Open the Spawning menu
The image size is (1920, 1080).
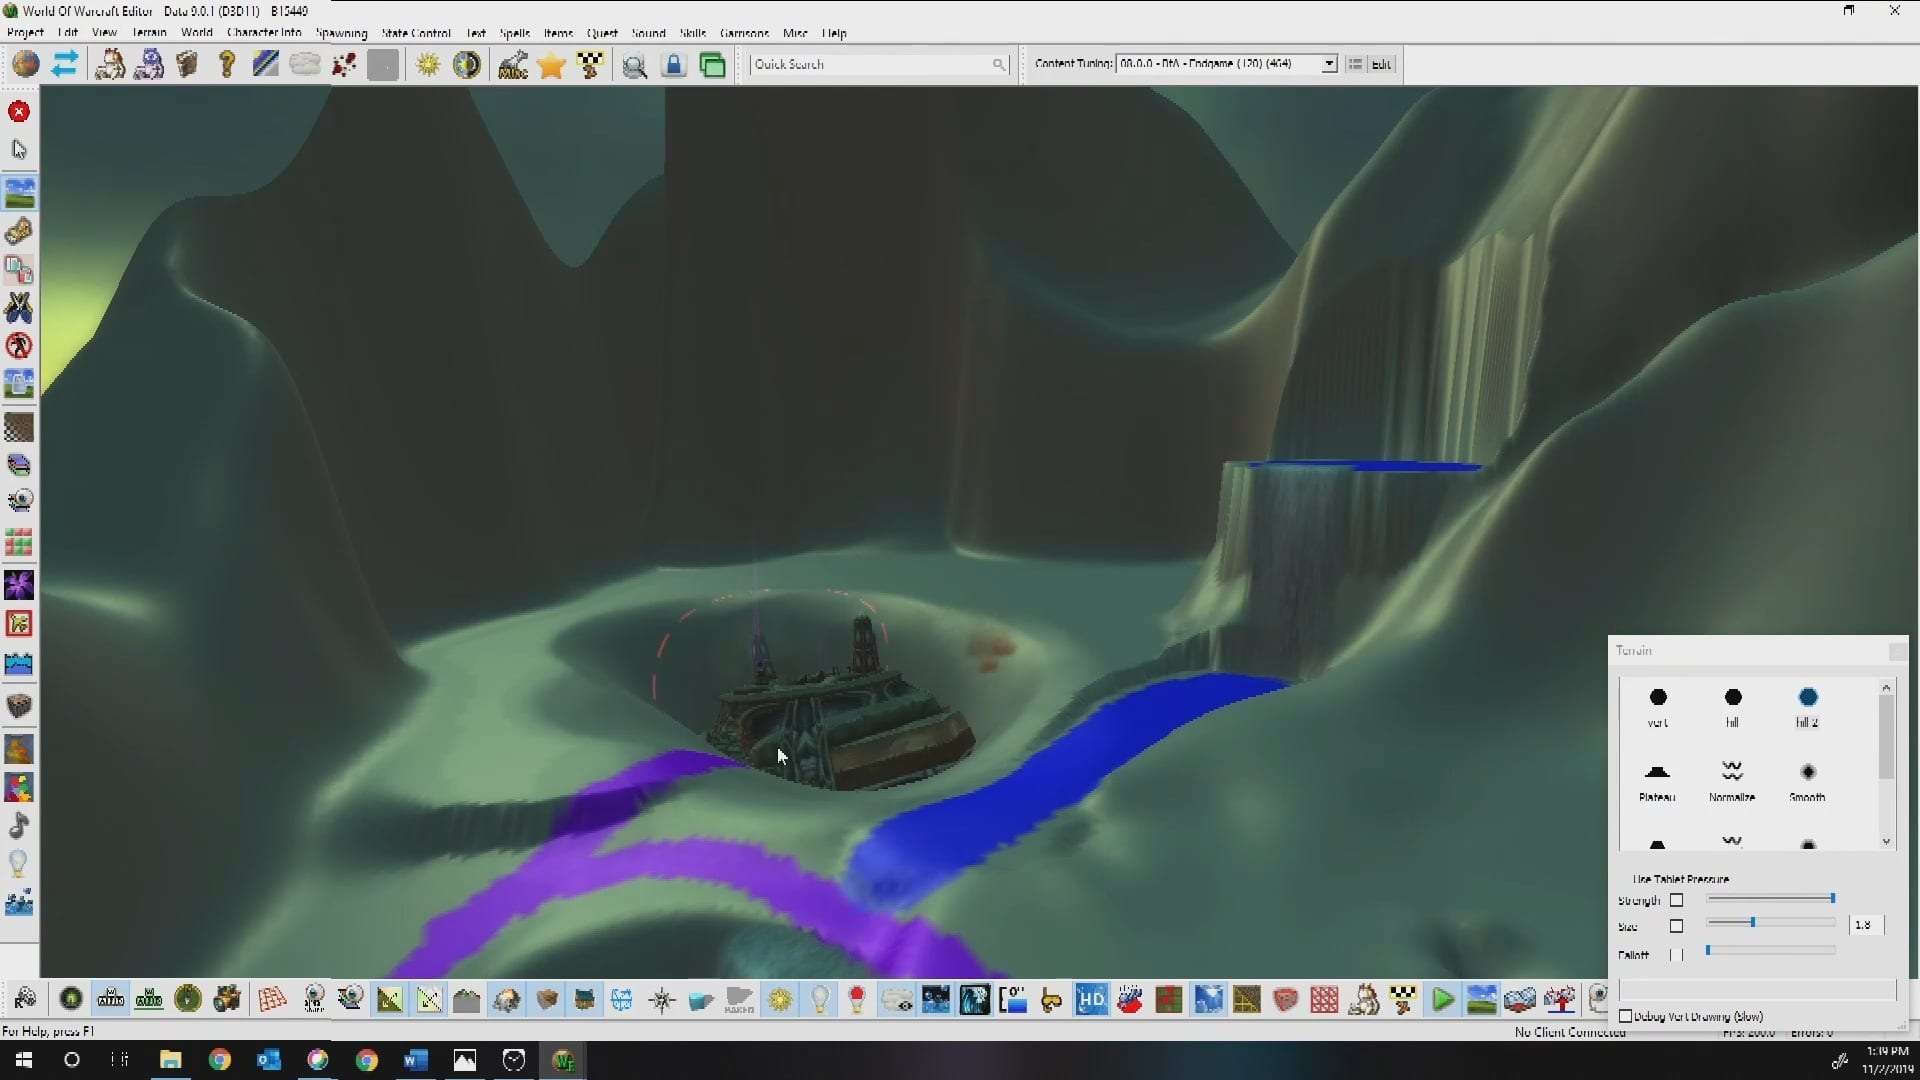(x=341, y=33)
